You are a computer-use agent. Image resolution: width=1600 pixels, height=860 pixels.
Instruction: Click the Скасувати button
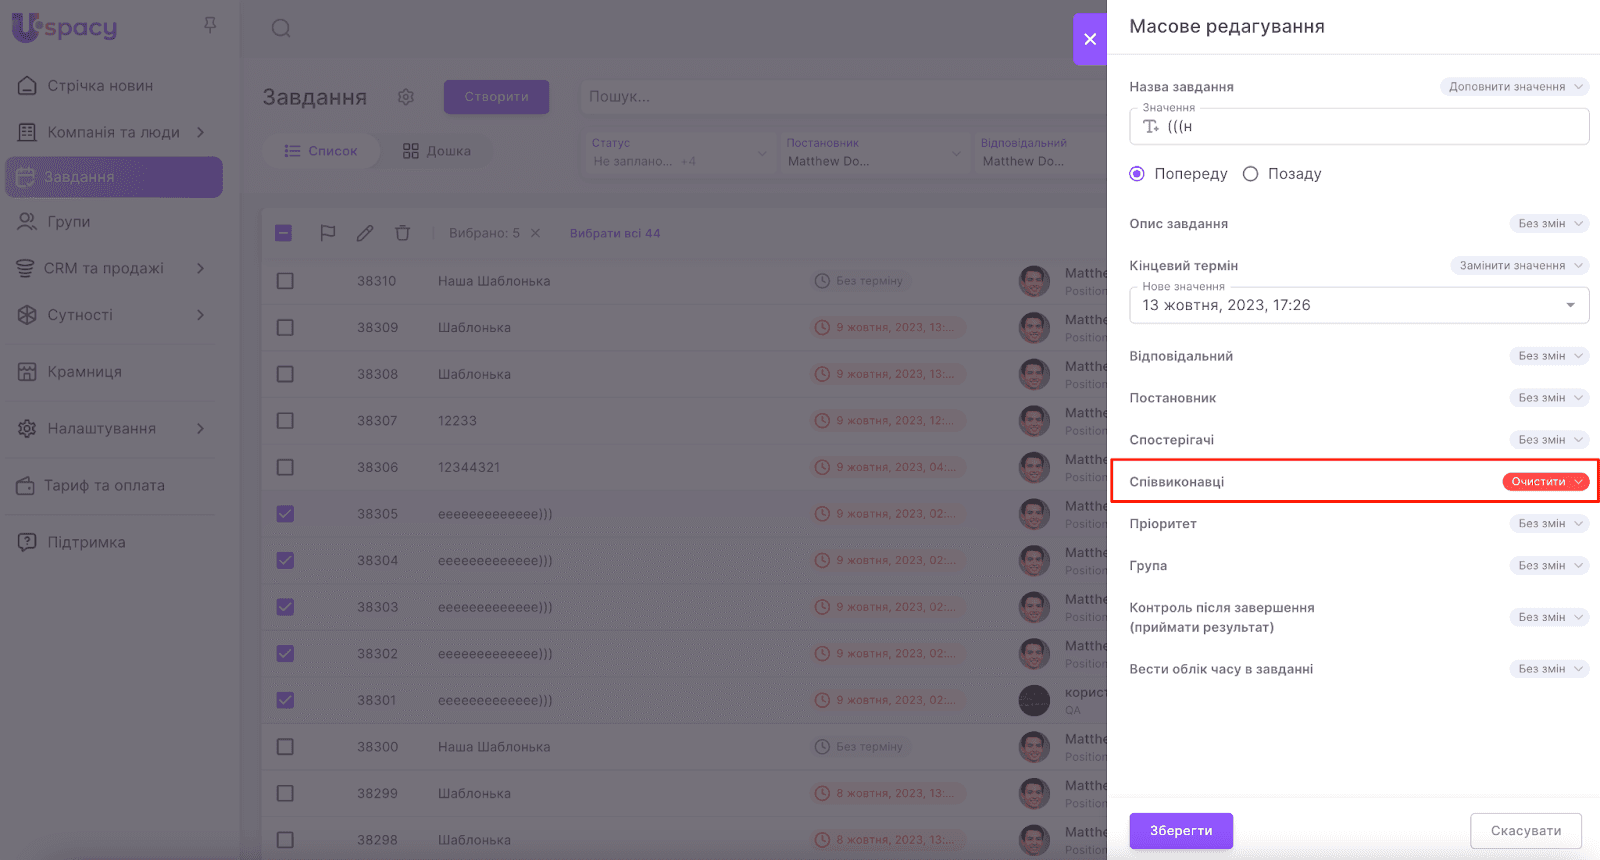pos(1525,831)
